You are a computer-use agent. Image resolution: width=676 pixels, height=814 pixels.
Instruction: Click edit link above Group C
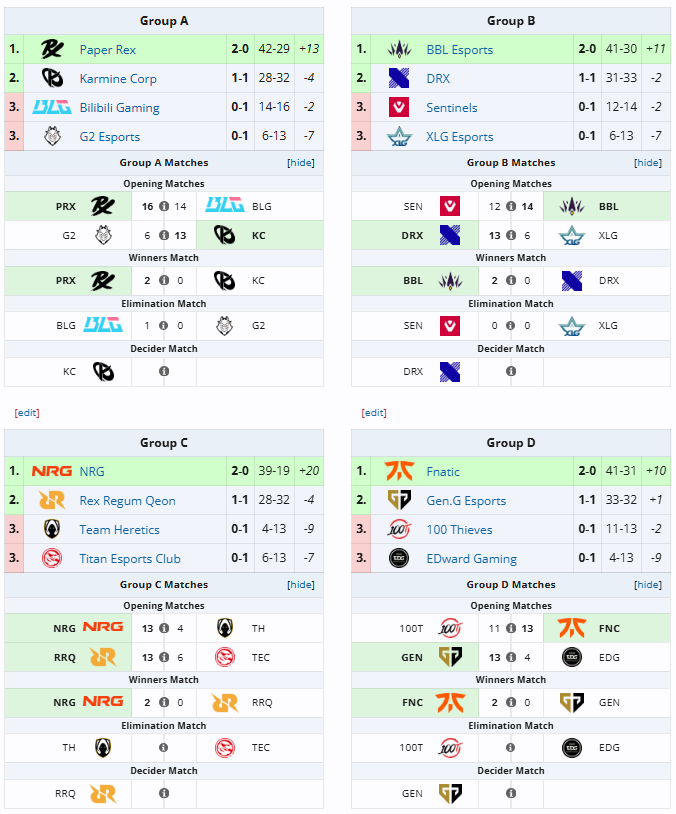[27, 413]
